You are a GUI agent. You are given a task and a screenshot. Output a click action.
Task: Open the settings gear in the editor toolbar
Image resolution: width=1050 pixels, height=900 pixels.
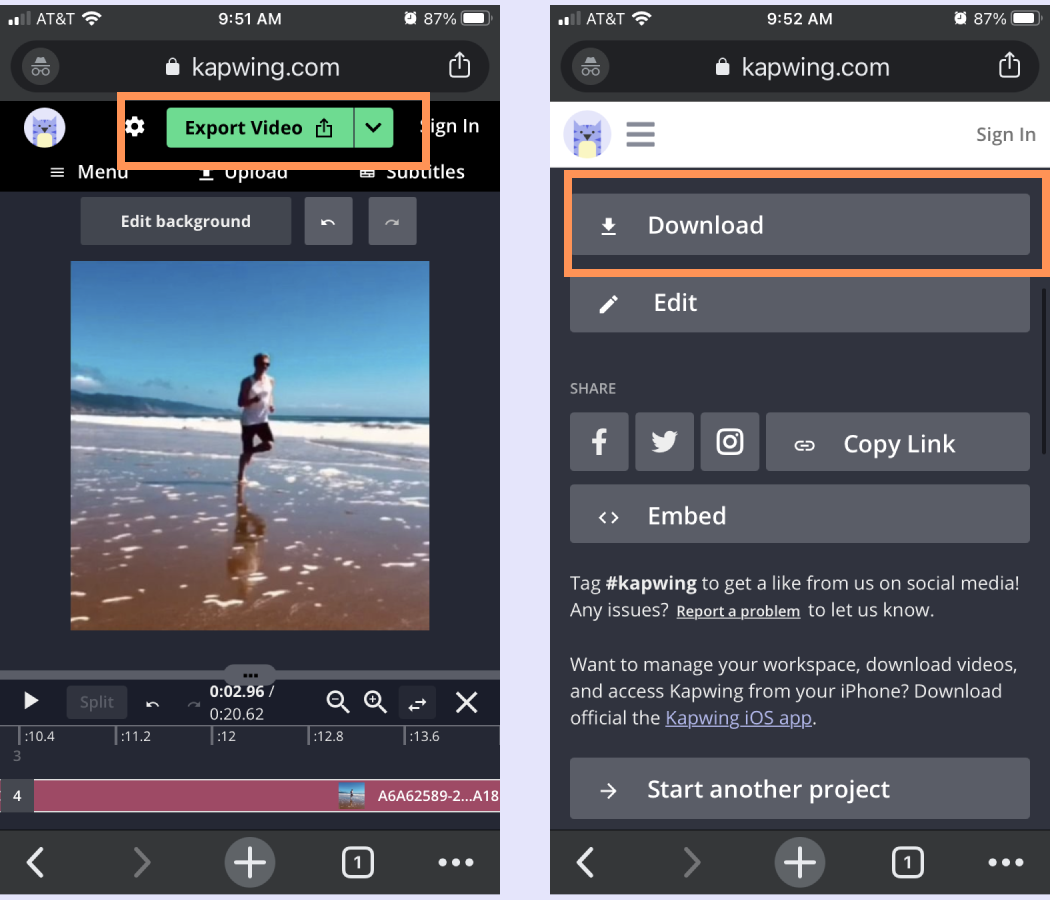click(x=135, y=127)
